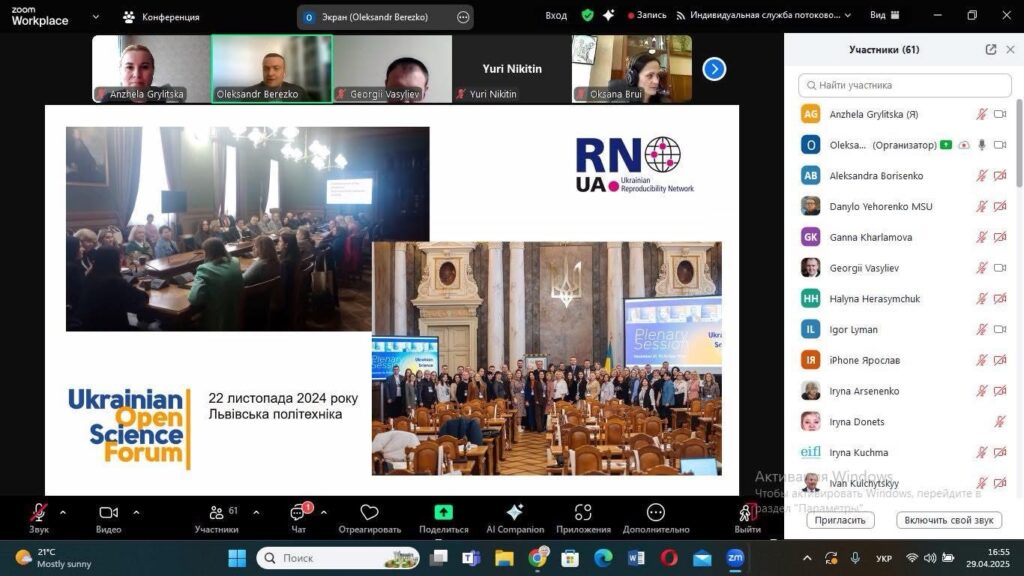1024x576 pixels.
Task: Open the Chat panel from the toolbar
Action: [x=298, y=514]
